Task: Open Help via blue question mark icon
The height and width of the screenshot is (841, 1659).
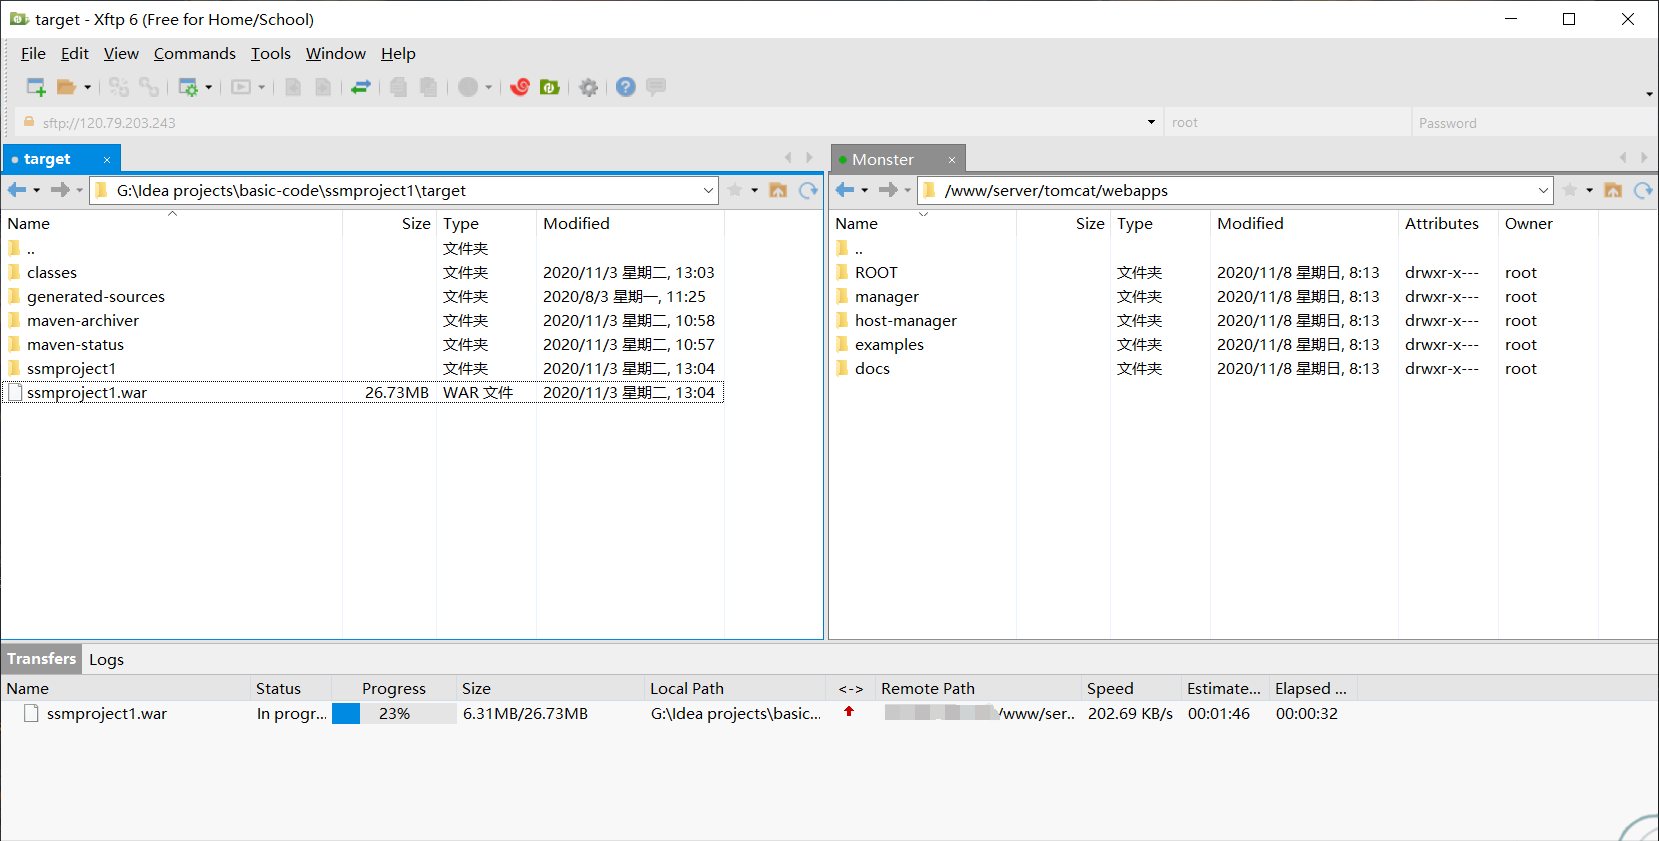Action: coord(626,87)
